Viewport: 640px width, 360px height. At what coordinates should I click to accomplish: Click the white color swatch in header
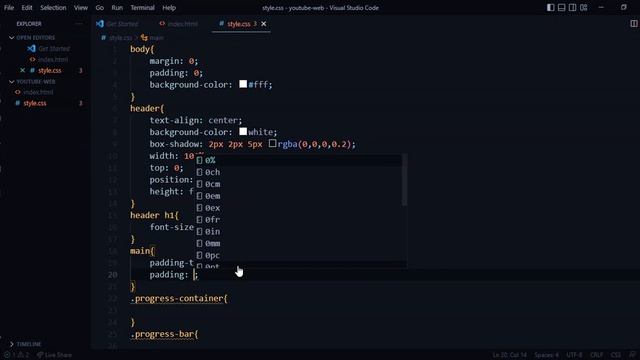(x=243, y=131)
